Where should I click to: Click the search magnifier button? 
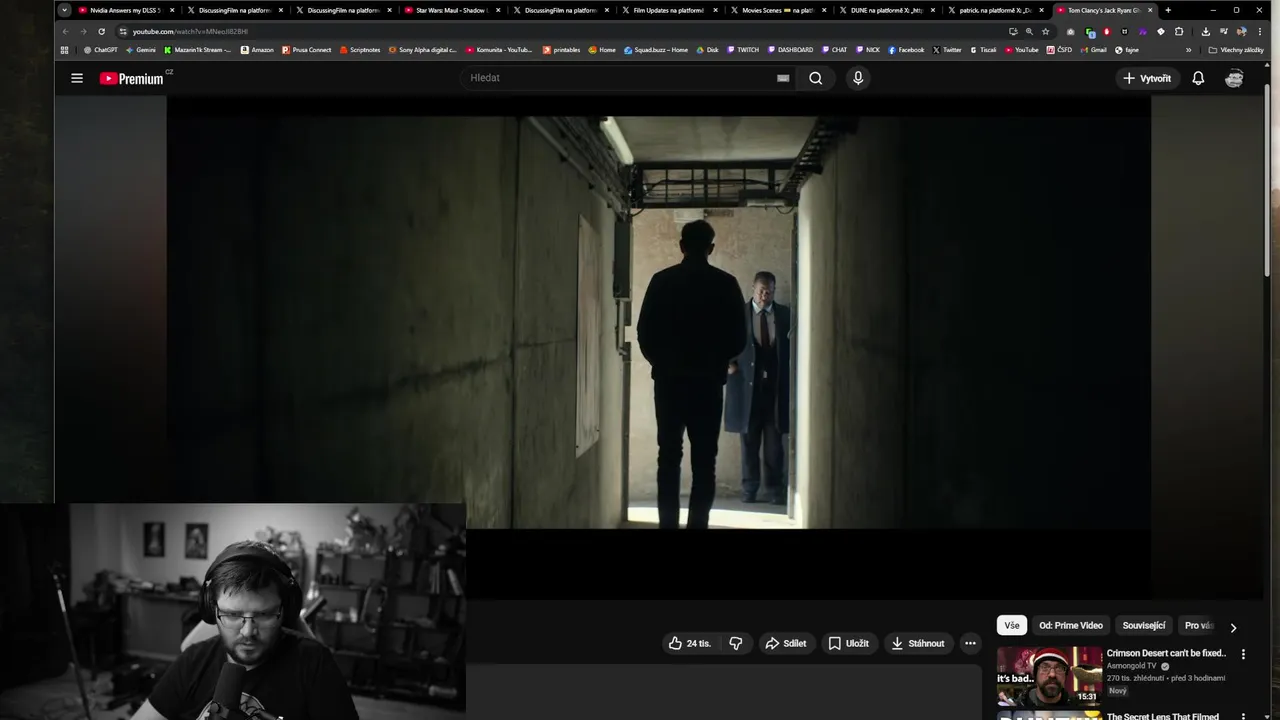[815, 78]
